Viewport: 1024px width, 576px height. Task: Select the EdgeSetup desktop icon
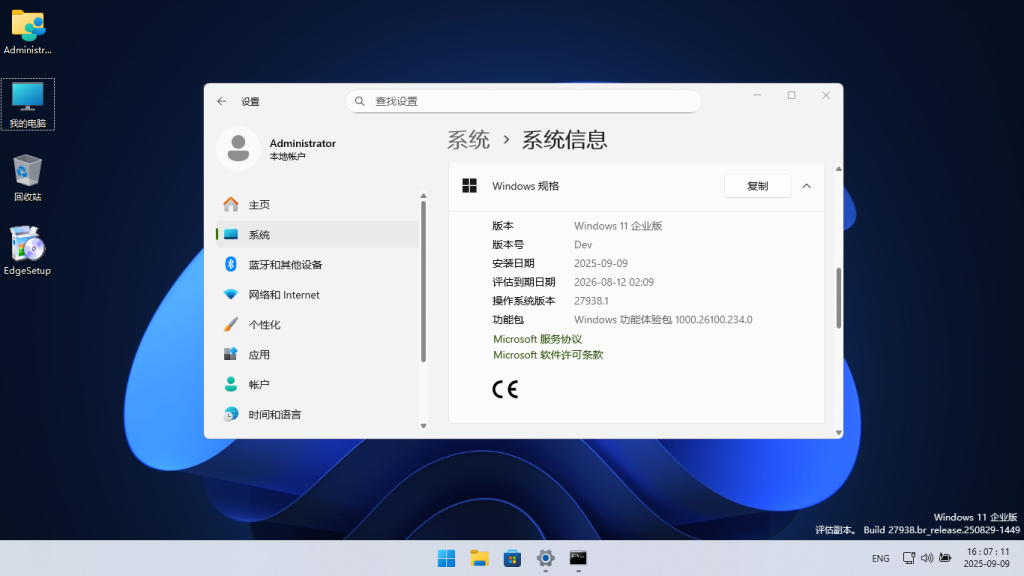click(27, 251)
